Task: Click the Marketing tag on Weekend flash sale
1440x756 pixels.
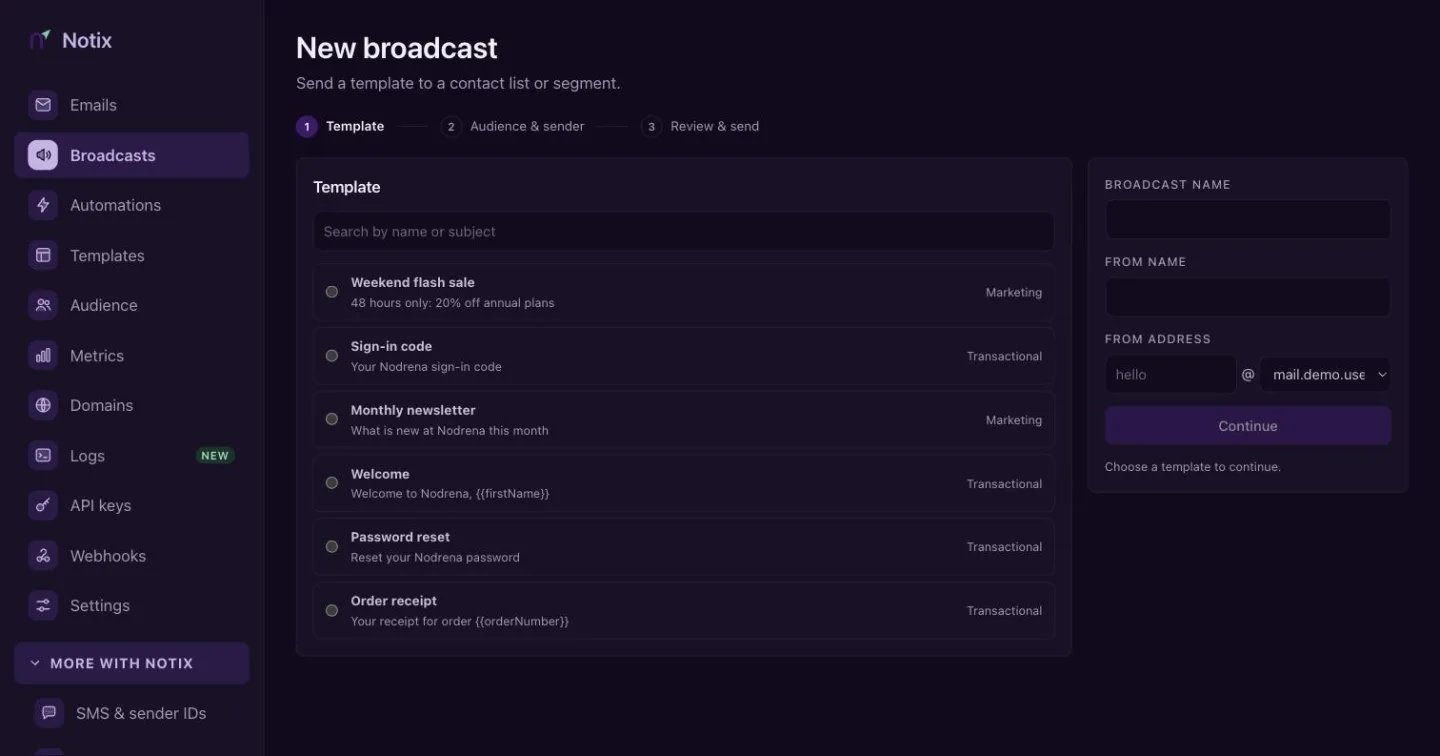Action: coord(1014,292)
